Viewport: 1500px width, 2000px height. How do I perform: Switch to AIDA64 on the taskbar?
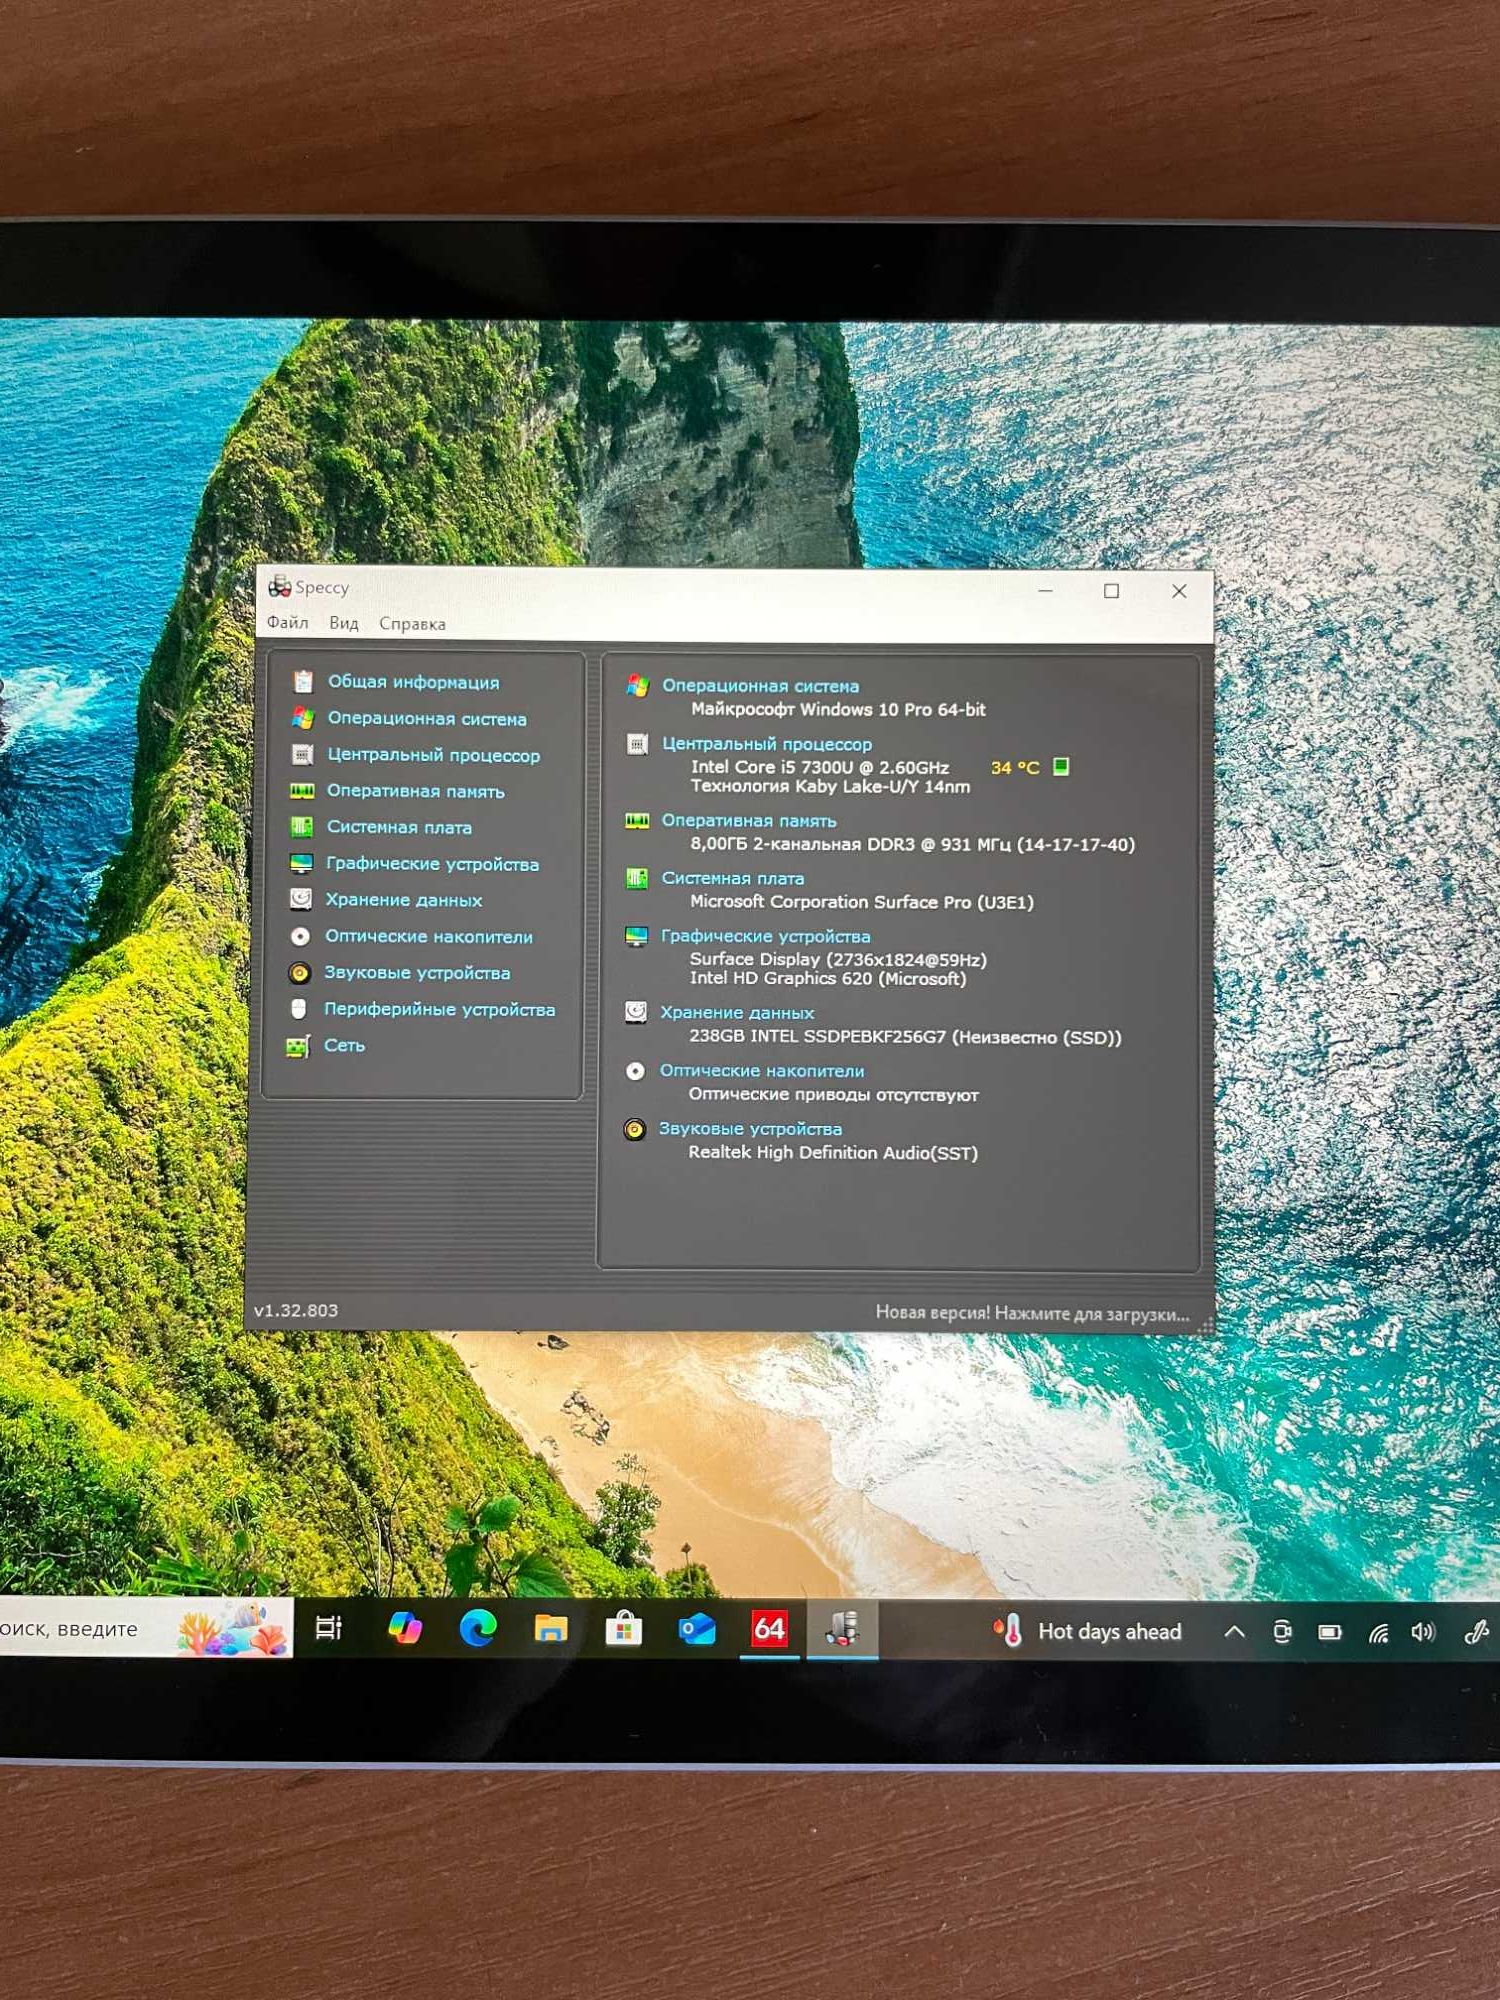click(x=769, y=1630)
